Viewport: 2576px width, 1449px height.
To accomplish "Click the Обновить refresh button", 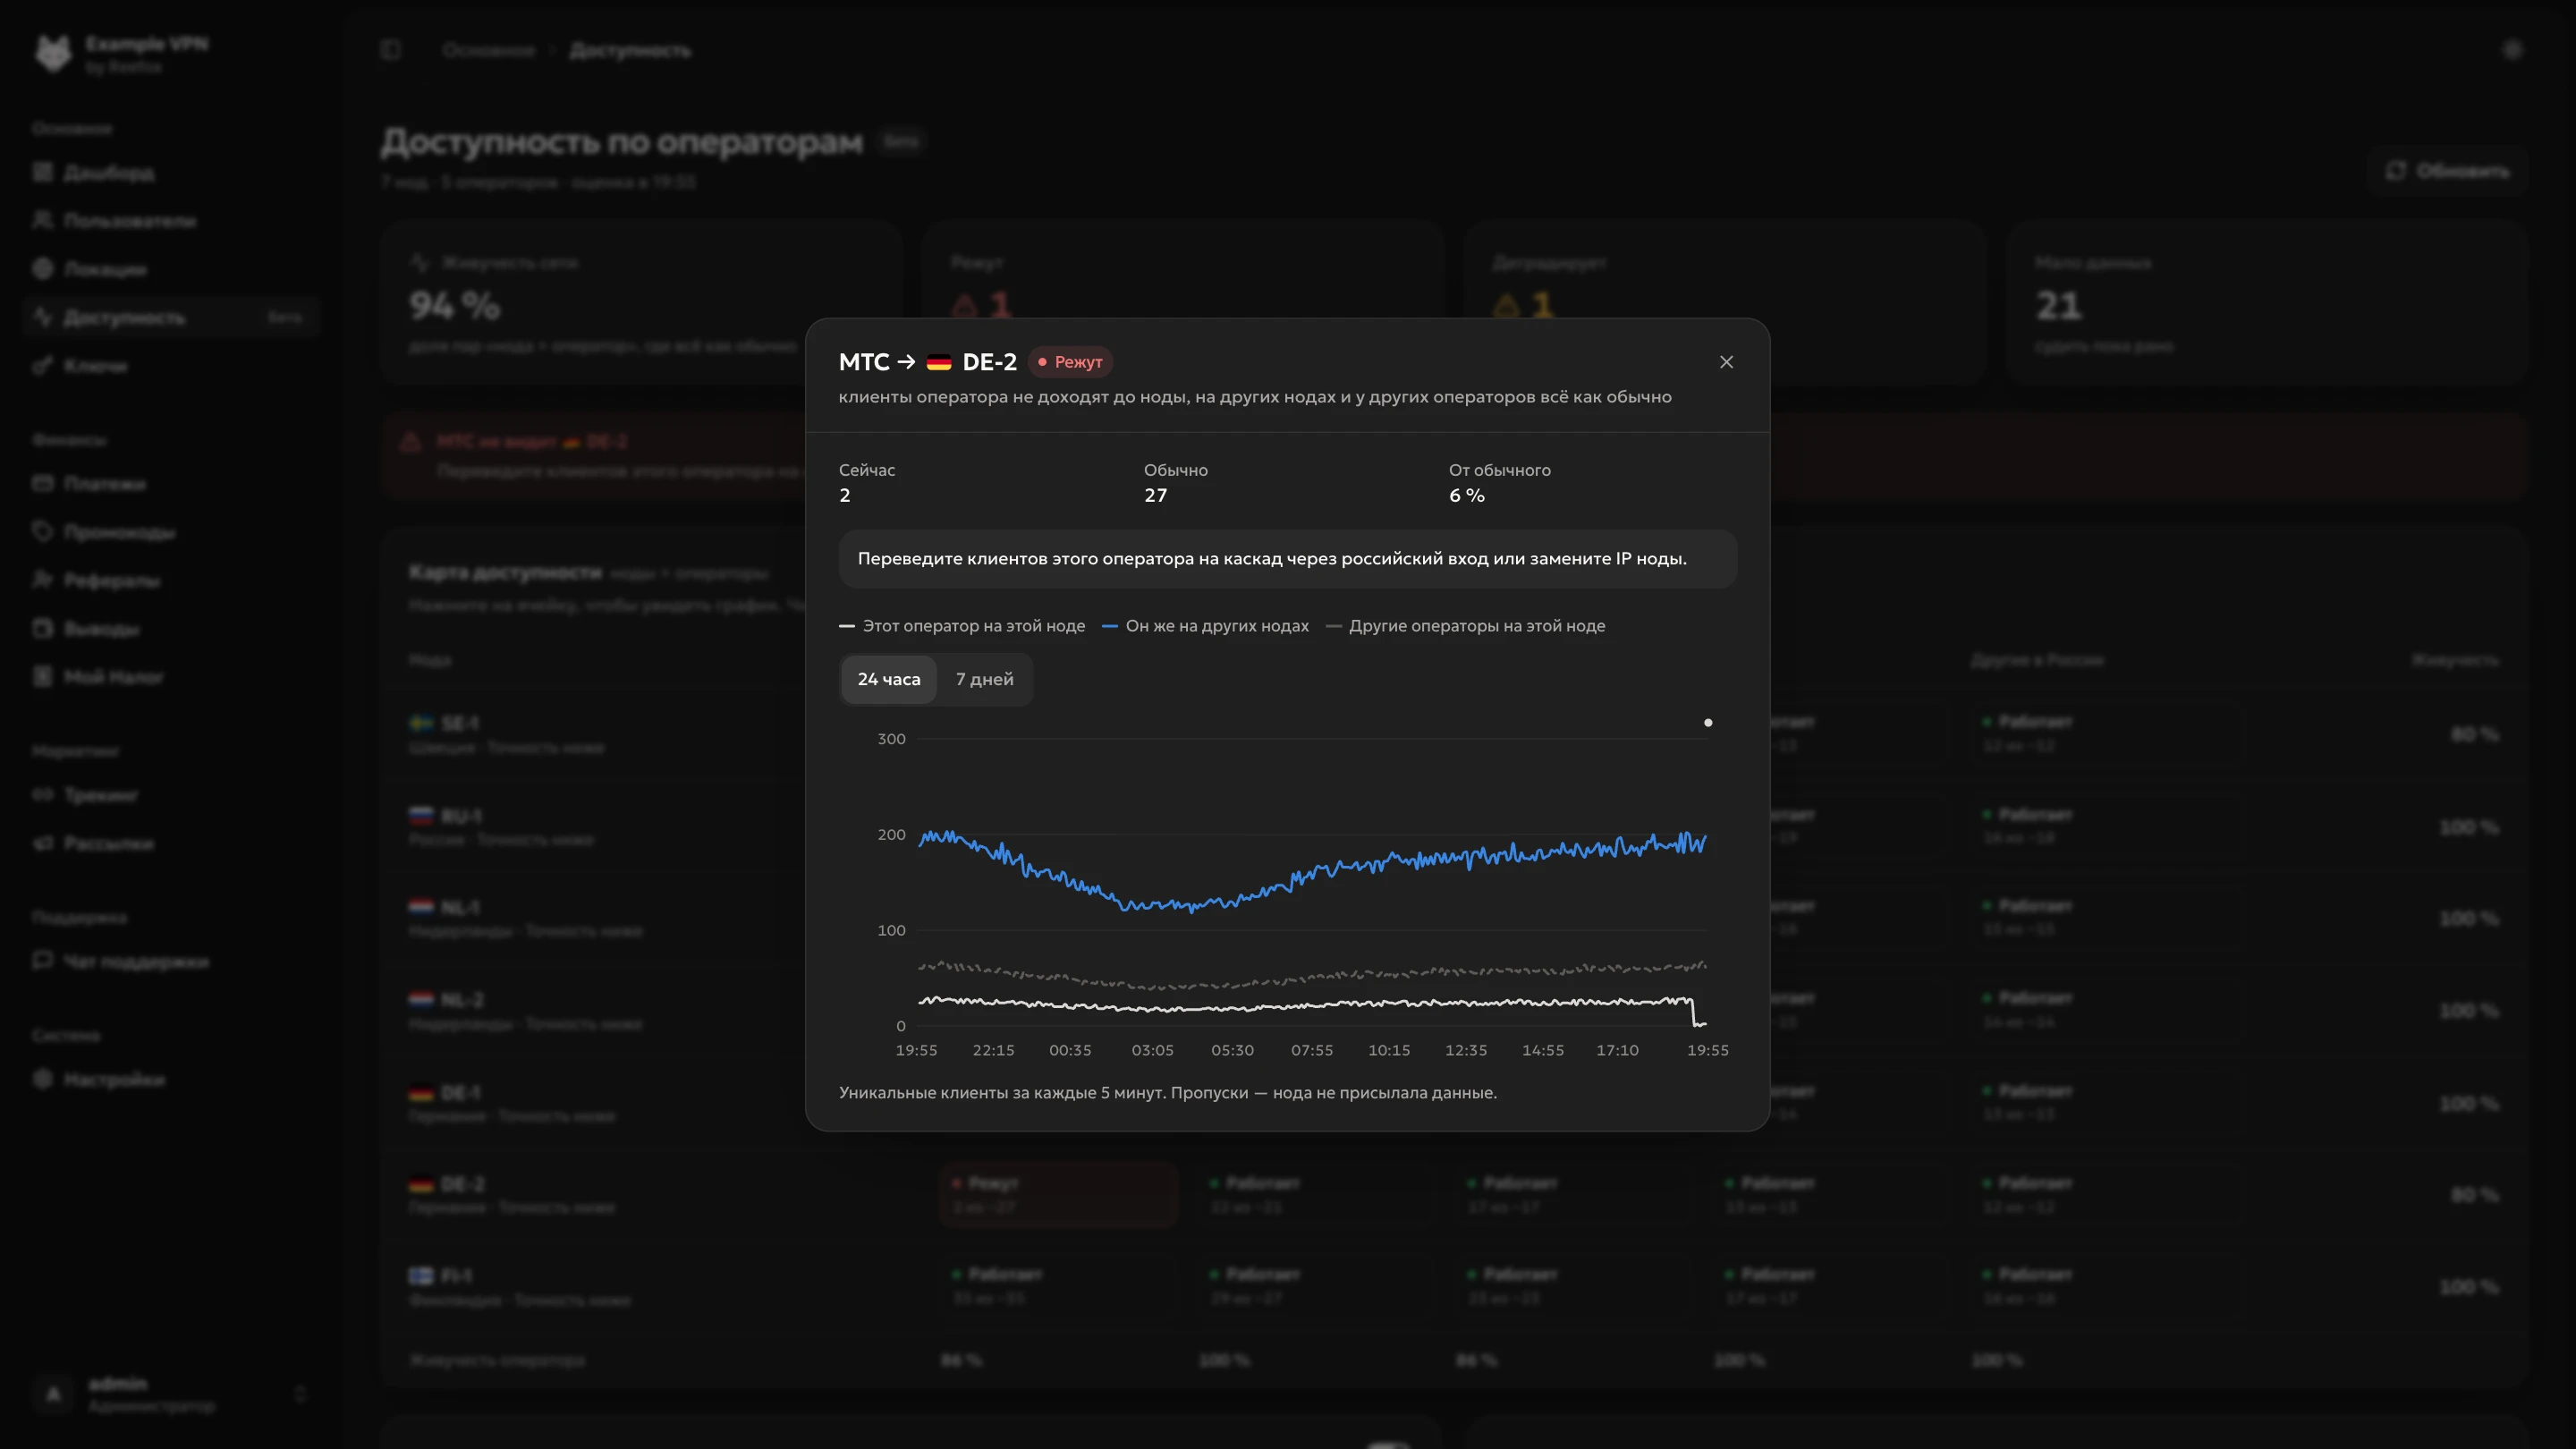I will pos(2448,171).
